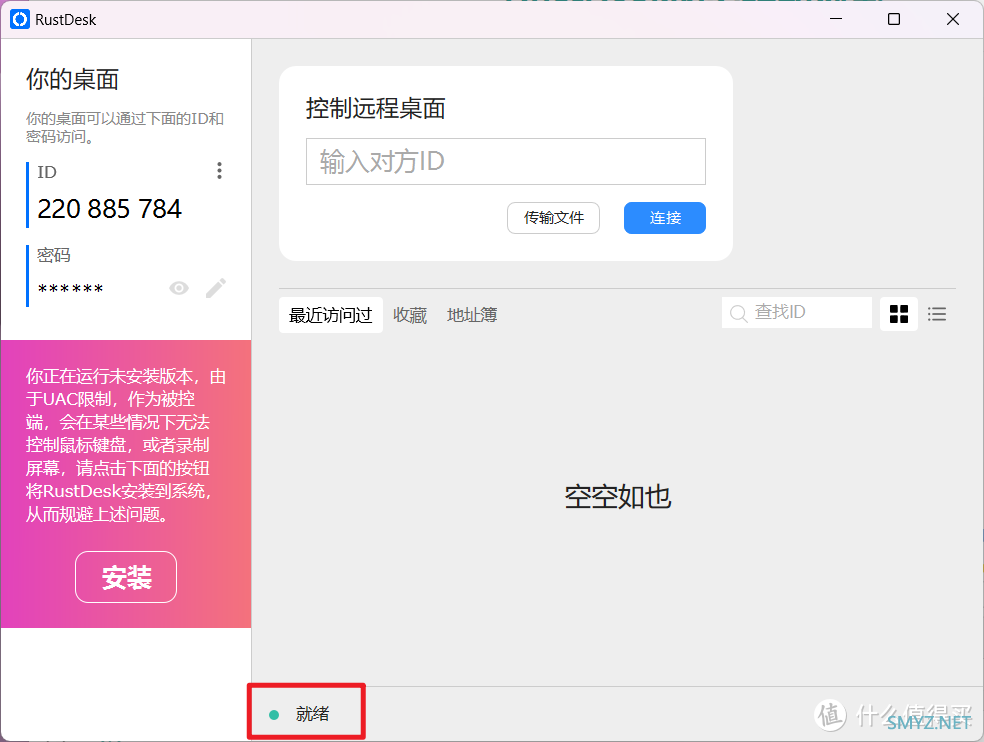This screenshot has width=984, height=742.
Task: Maximize the RustDesk window
Action: click(894, 19)
